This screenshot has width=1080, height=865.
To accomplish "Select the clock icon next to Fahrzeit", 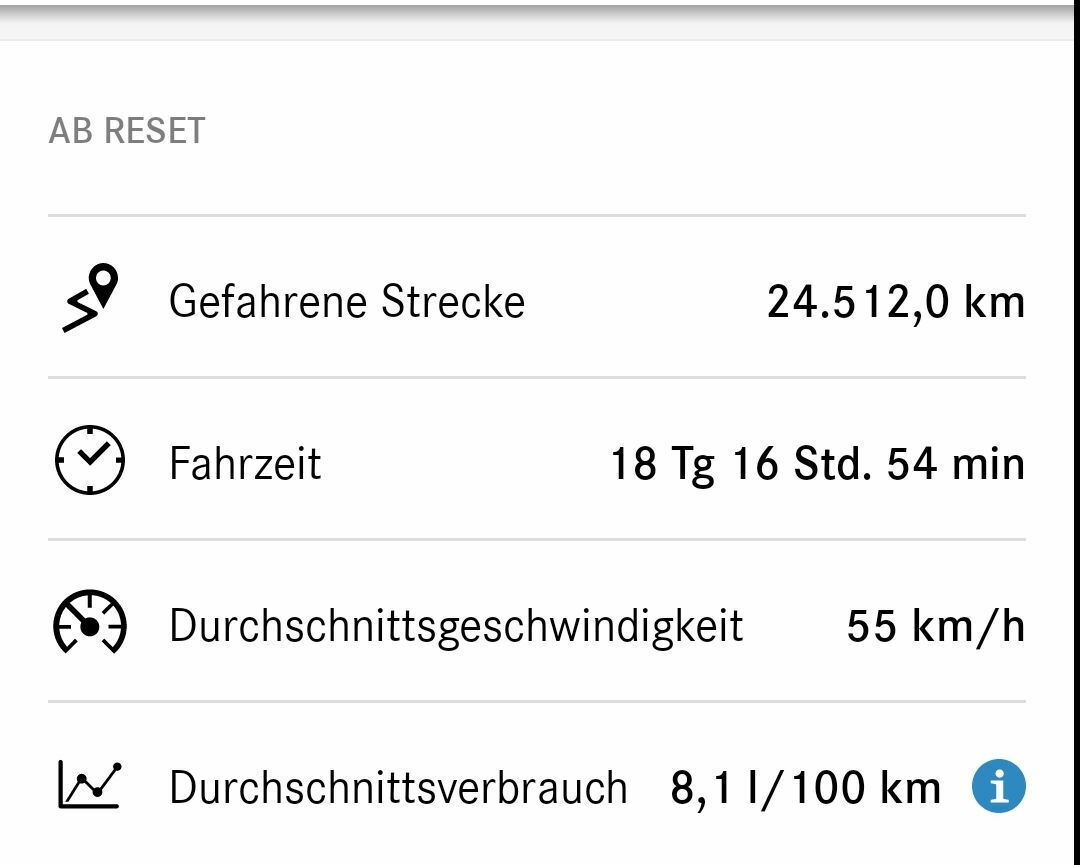I will [x=88, y=461].
